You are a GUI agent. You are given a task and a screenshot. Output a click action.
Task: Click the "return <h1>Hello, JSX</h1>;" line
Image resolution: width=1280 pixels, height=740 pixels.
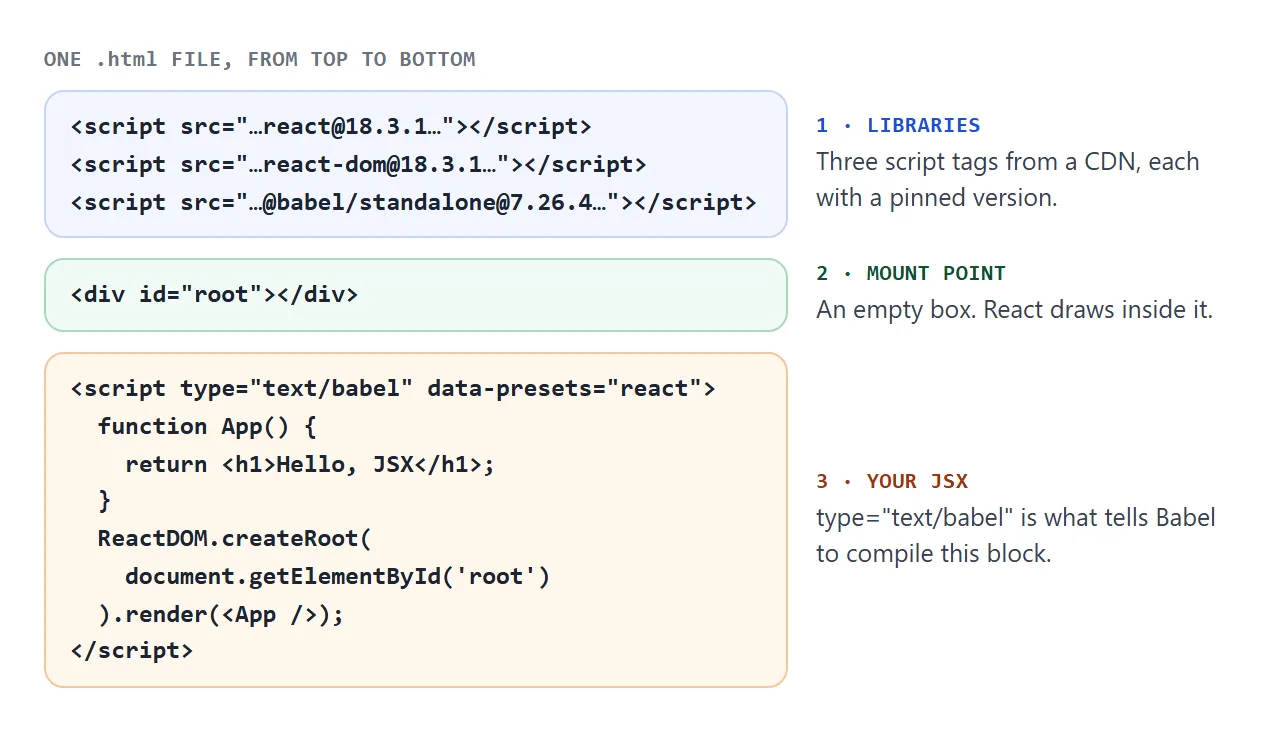tap(310, 464)
